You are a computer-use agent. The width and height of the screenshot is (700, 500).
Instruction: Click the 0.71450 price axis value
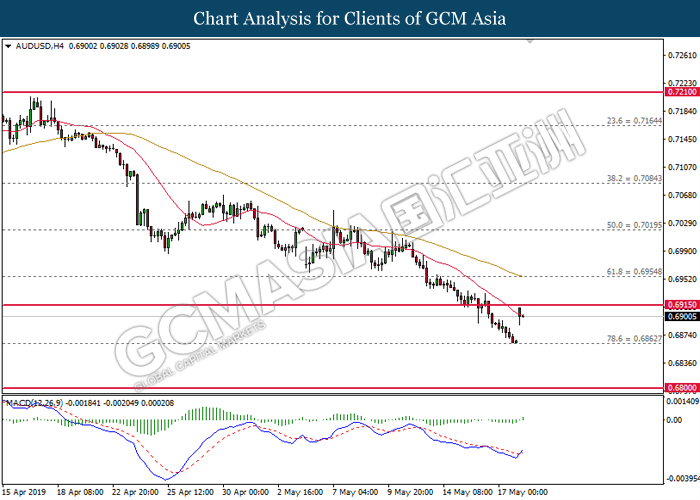pos(682,139)
